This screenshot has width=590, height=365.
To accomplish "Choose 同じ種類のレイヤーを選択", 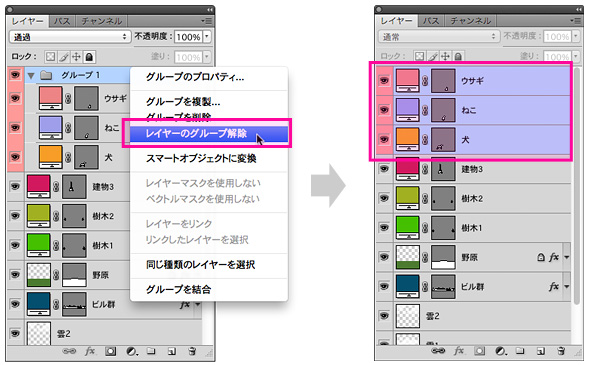I will (x=201, y=265).
